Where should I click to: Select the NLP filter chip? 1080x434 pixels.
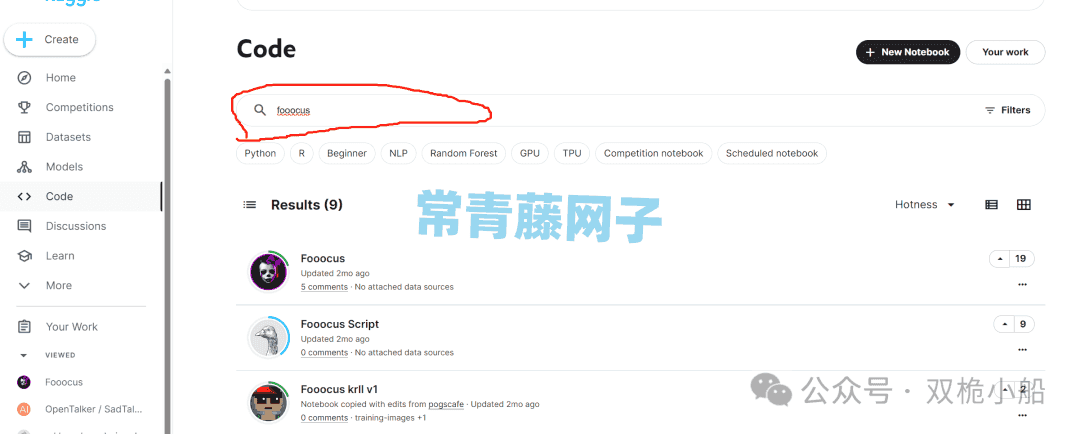point(398,154)
